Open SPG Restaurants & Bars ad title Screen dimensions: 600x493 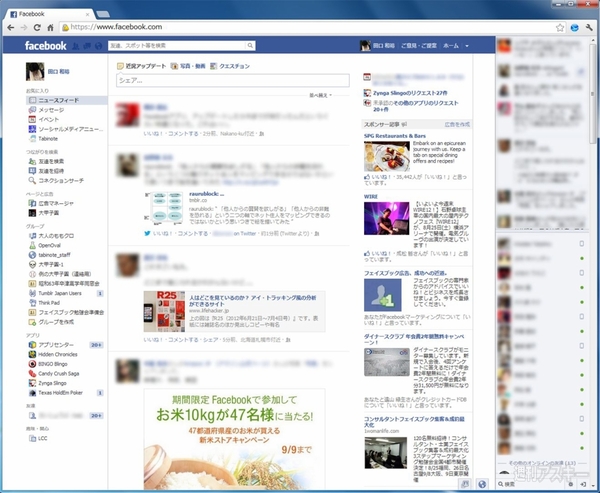[x=395, y=136]
